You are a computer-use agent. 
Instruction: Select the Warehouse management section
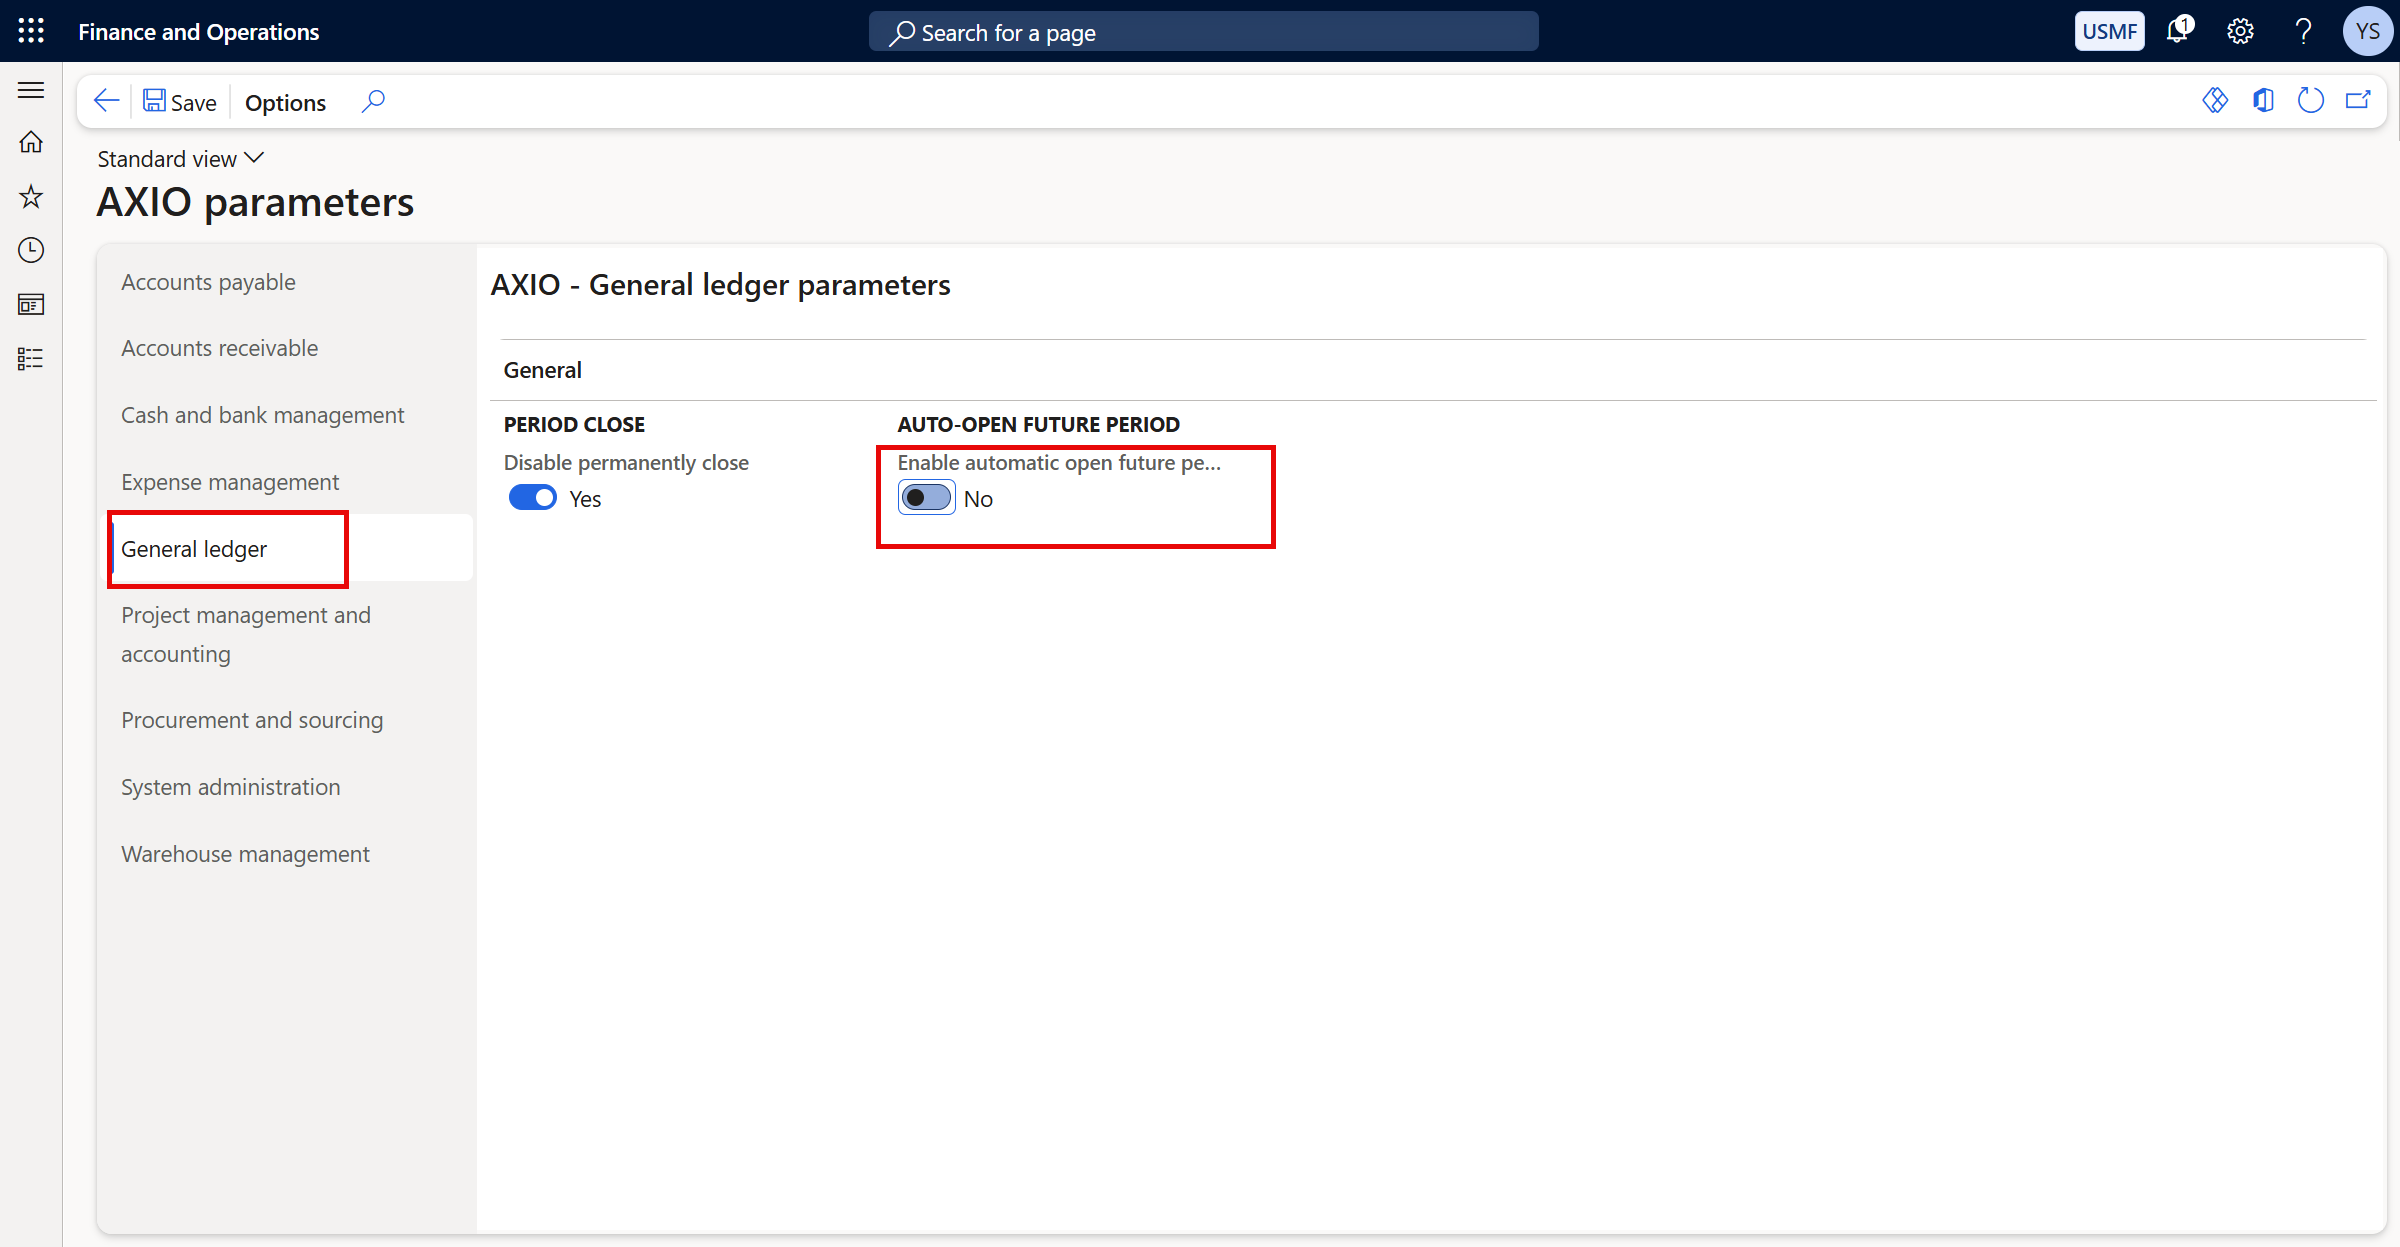click(245, 854)
